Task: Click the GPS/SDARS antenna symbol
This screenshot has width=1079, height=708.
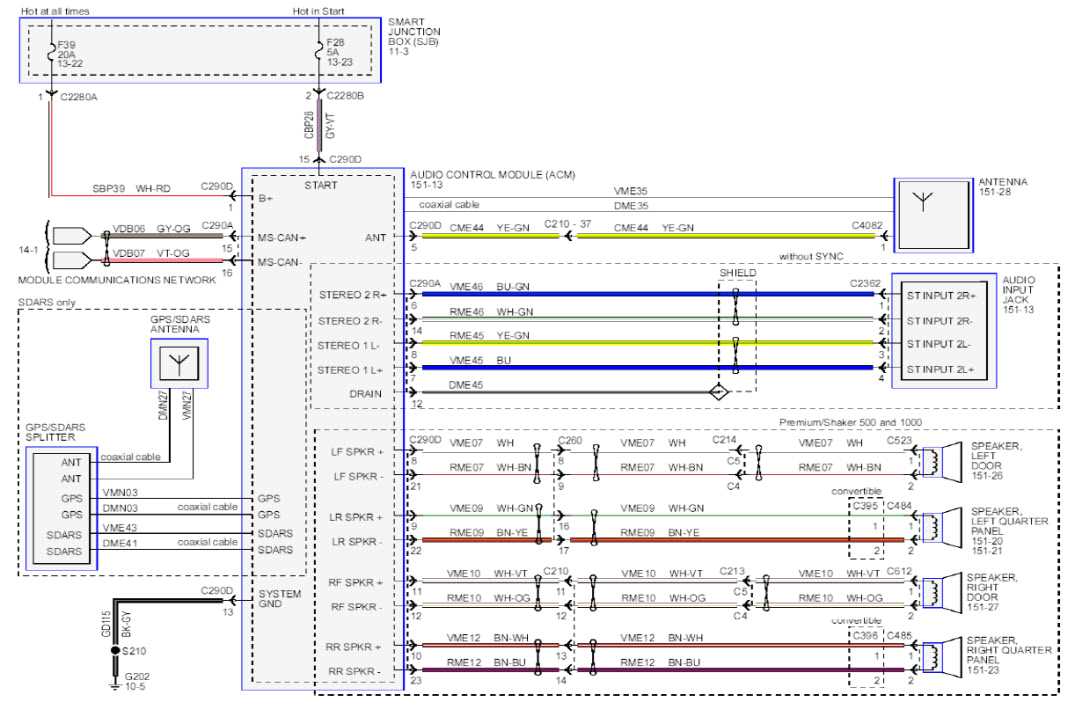Action: 178,364
